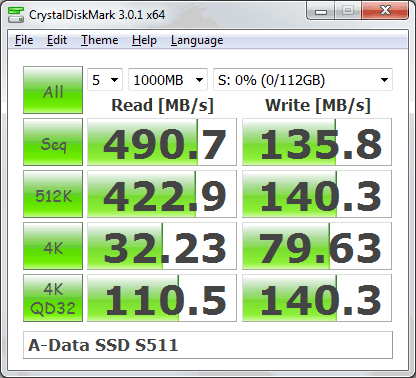Image resolution: width=416 pixels, height=378 pixels.
Task: Open the Theme menu
Action: pyautogui.click(x=99, y=40)
